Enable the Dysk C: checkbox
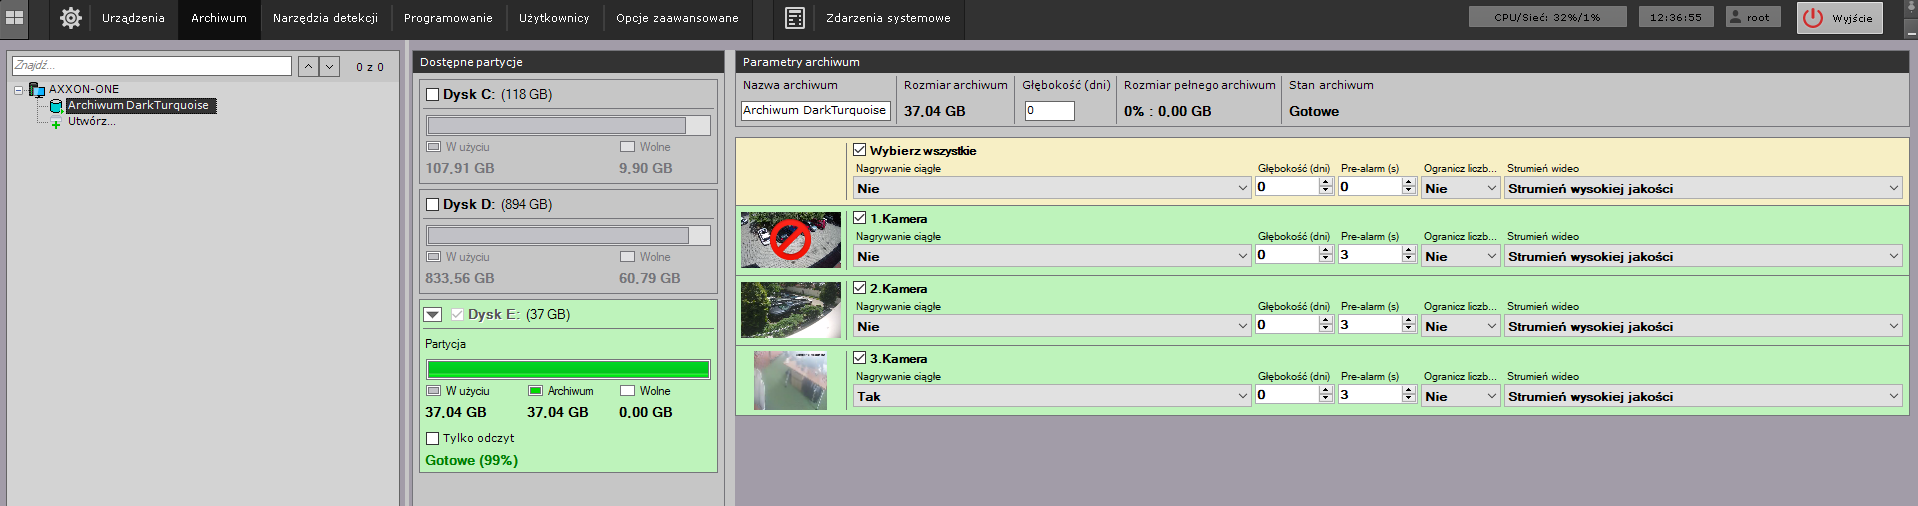 click(x=433, y=95)
